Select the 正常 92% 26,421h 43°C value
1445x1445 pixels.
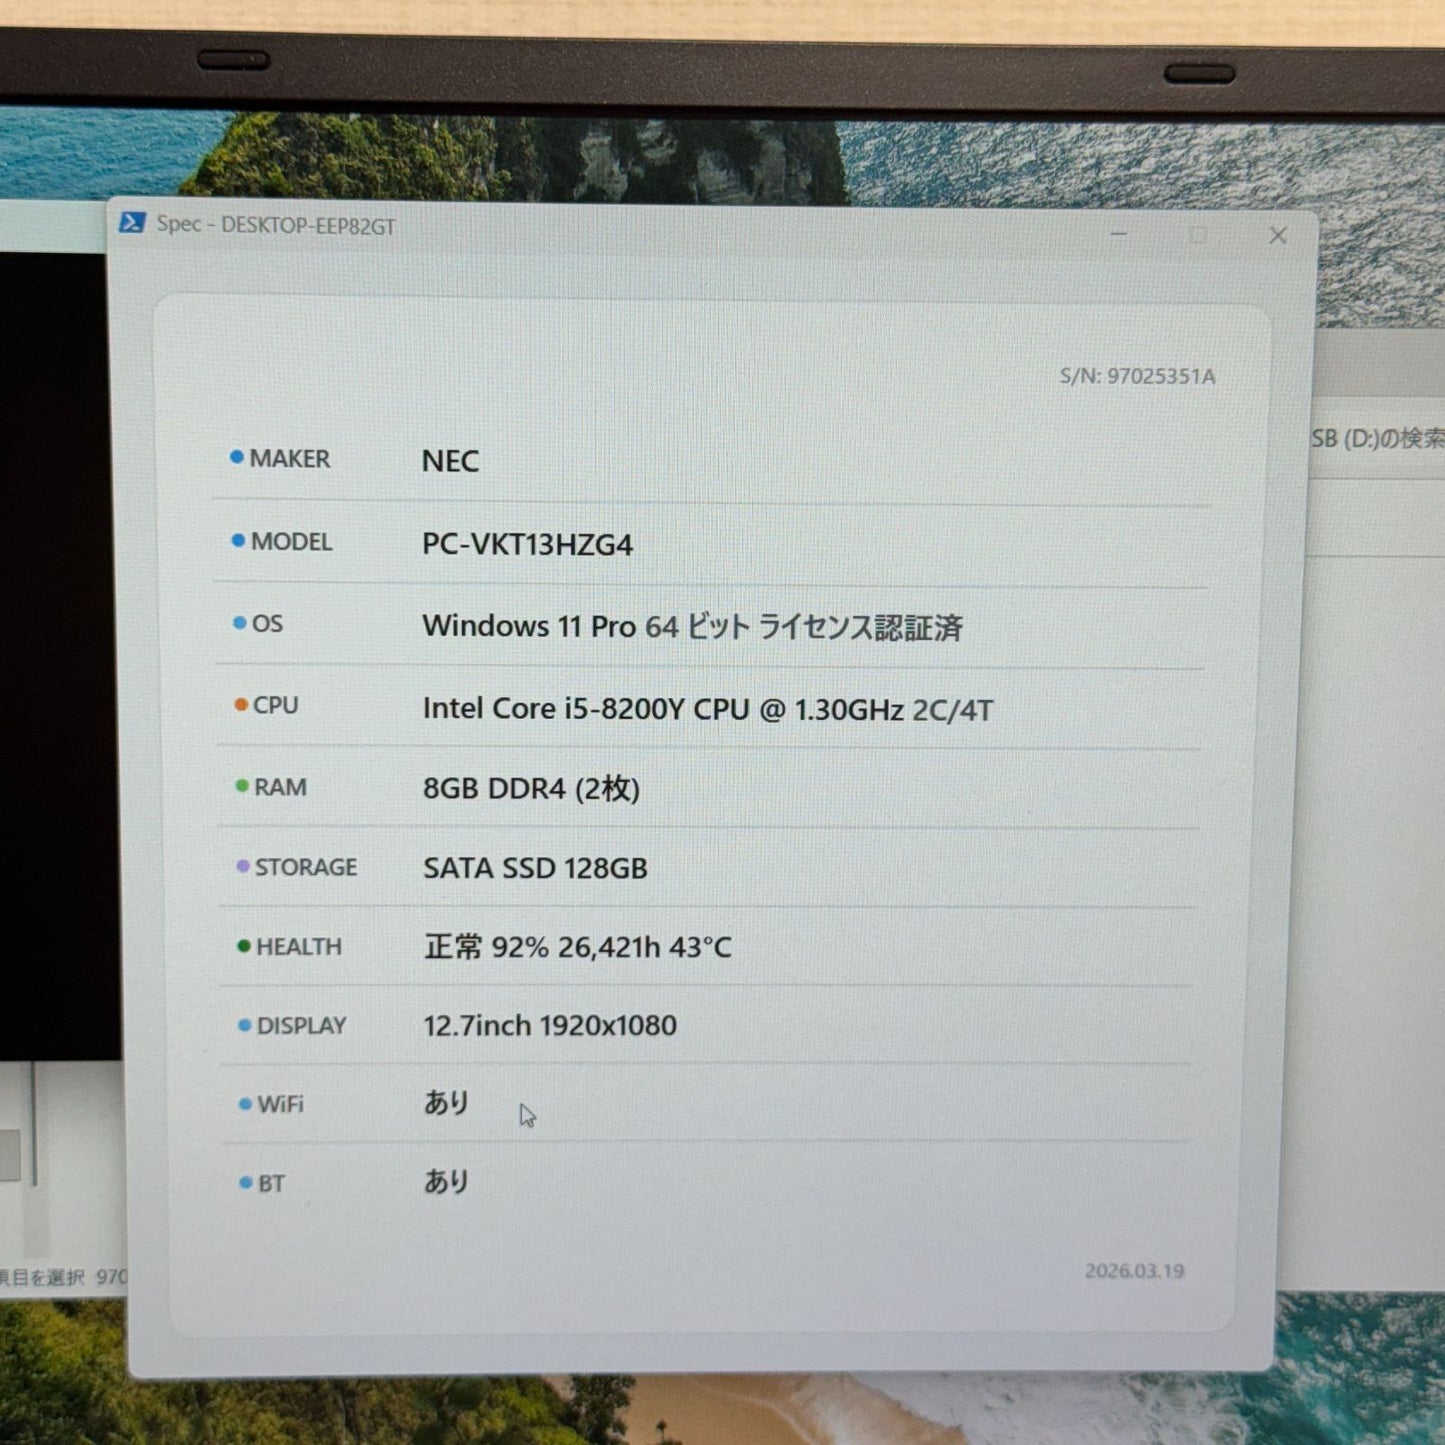coord(577,946)
